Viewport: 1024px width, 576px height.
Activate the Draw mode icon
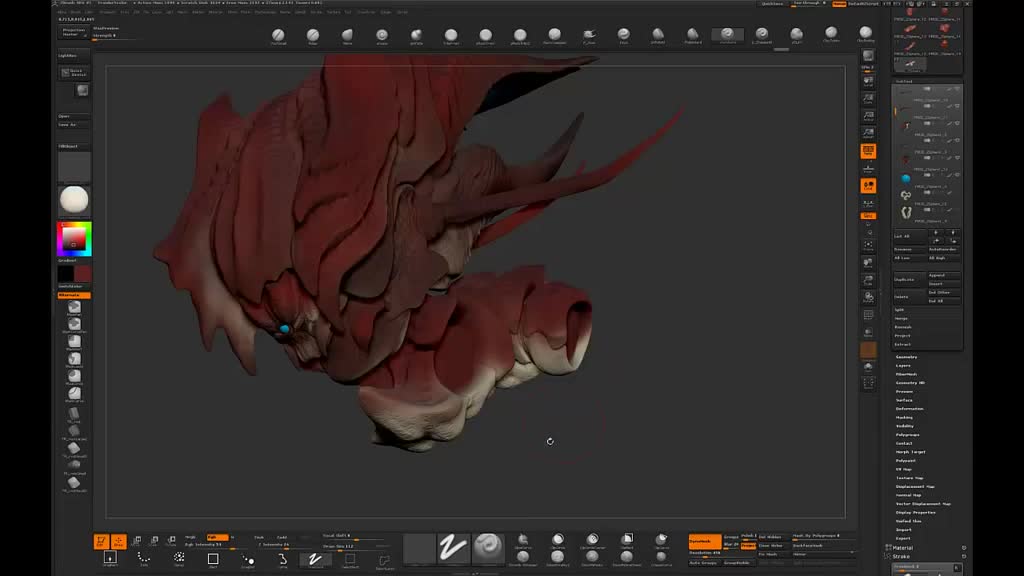point(118,541)
